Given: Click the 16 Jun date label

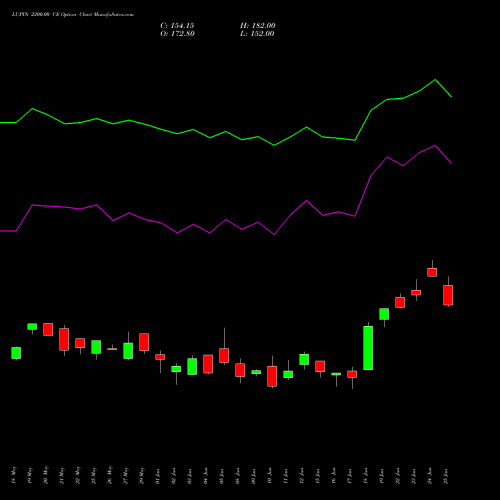Looking at the screenshot, I should coord(334,476).
